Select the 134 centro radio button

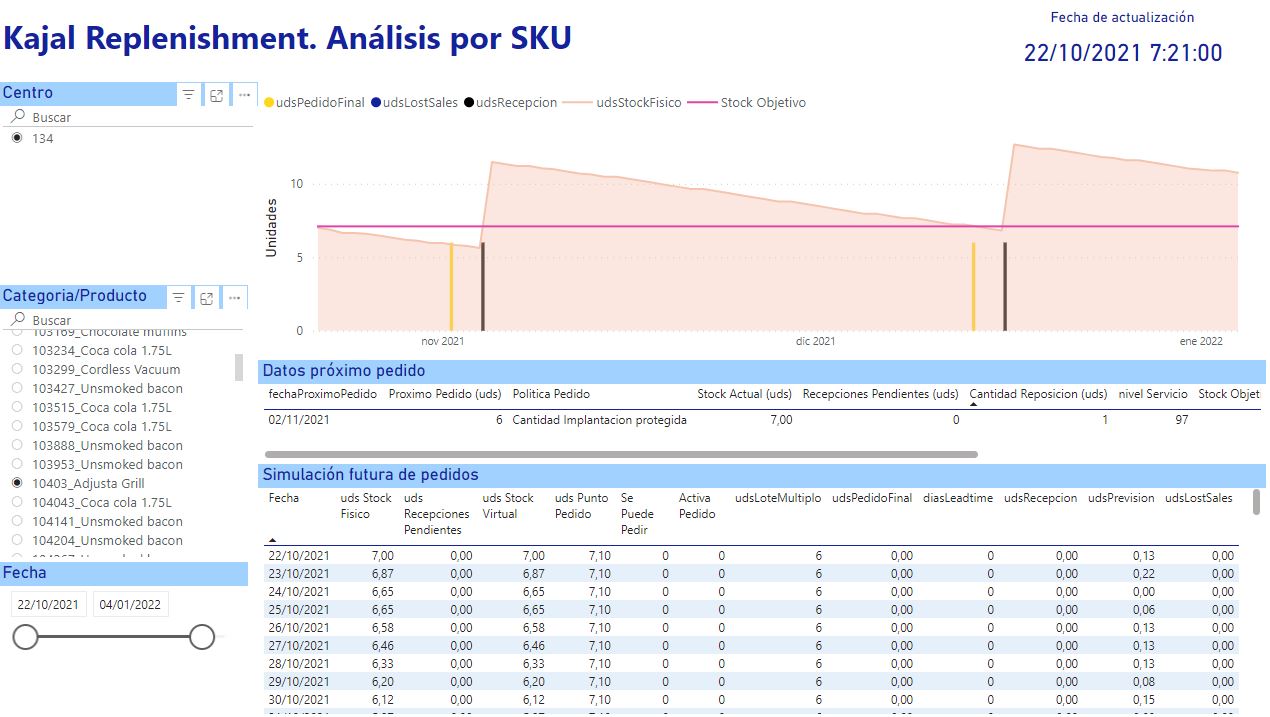(x=17, y=139)
